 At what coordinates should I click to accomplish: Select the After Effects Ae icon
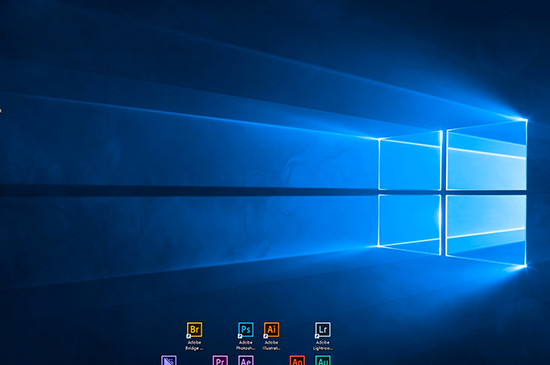(x=246, y=360)
